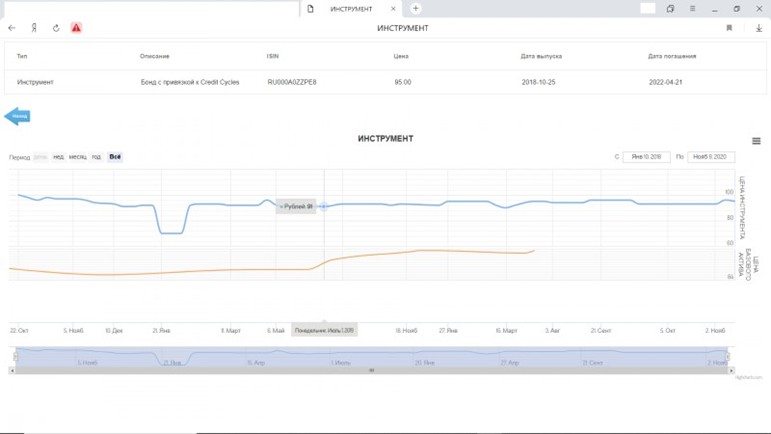The height and width of the screenshot is (434, 771).
Task: Click the blue Назад arrow button
Action: coord(18,116)
